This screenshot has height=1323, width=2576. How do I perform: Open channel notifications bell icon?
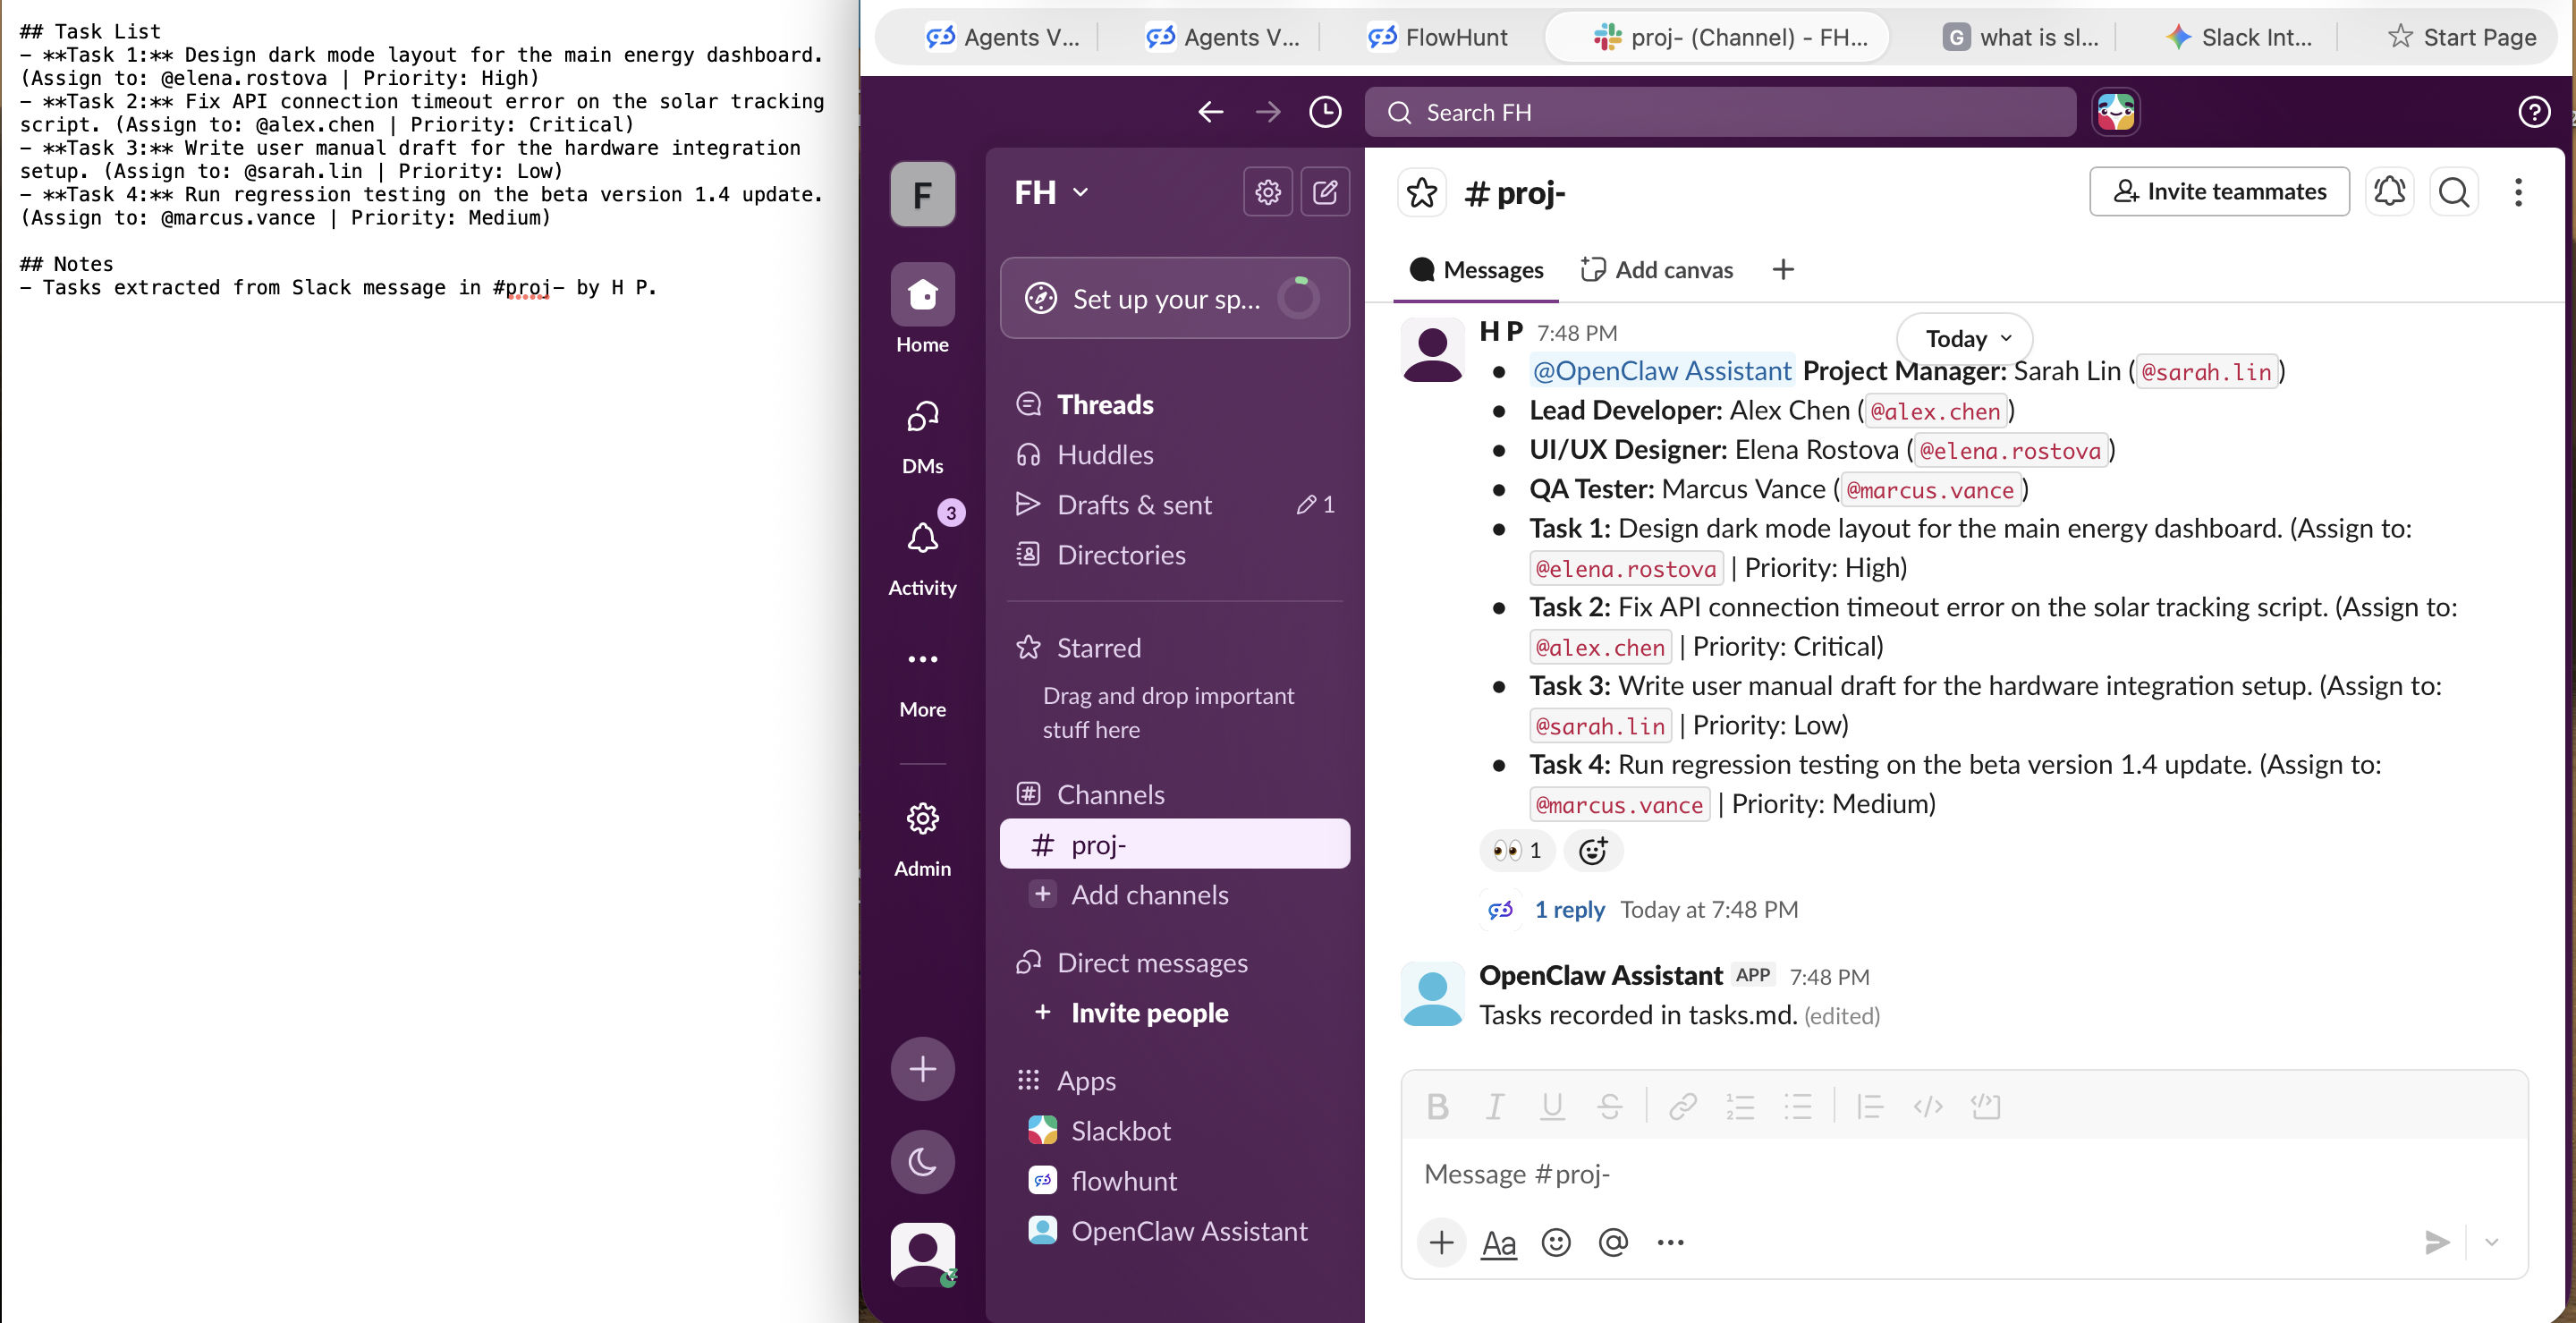2389,191
